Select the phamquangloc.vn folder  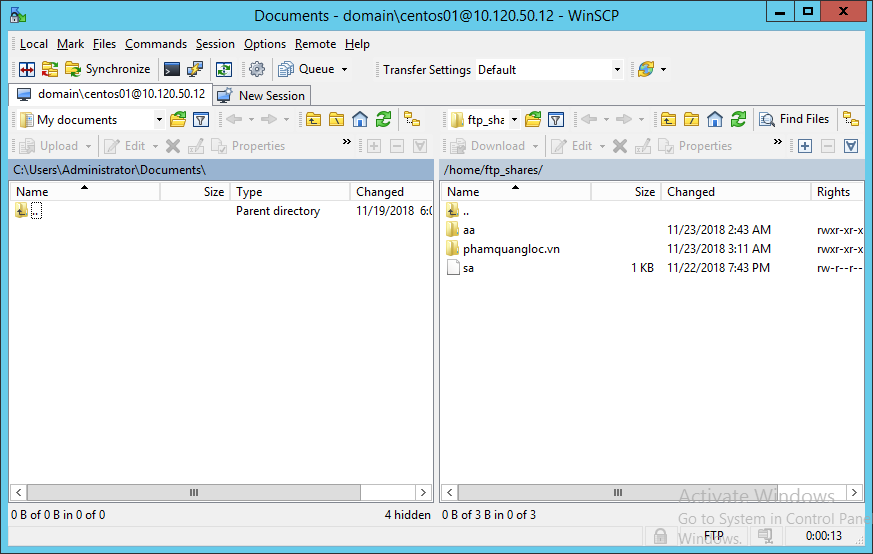coord(511,249)
